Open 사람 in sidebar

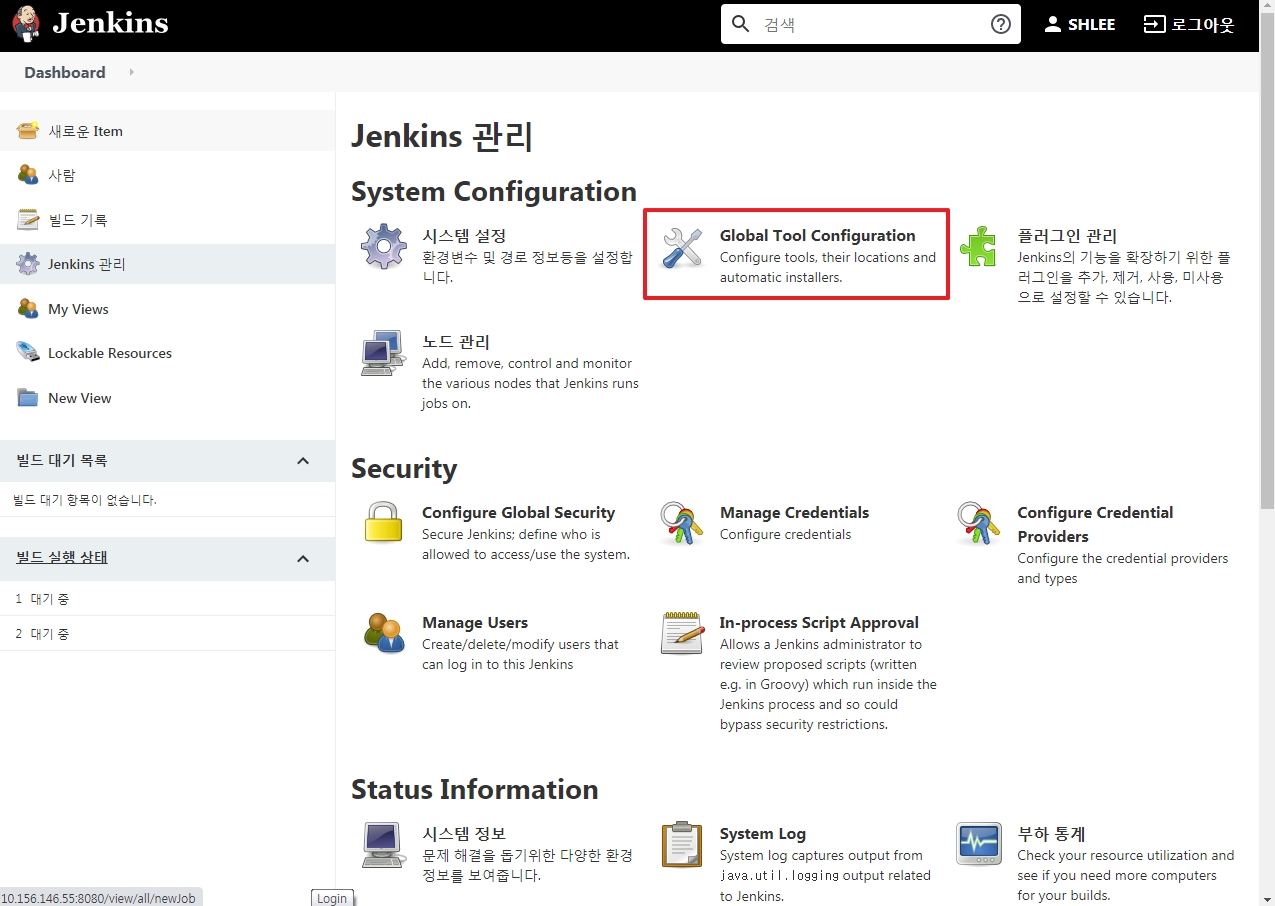[62, 175]
